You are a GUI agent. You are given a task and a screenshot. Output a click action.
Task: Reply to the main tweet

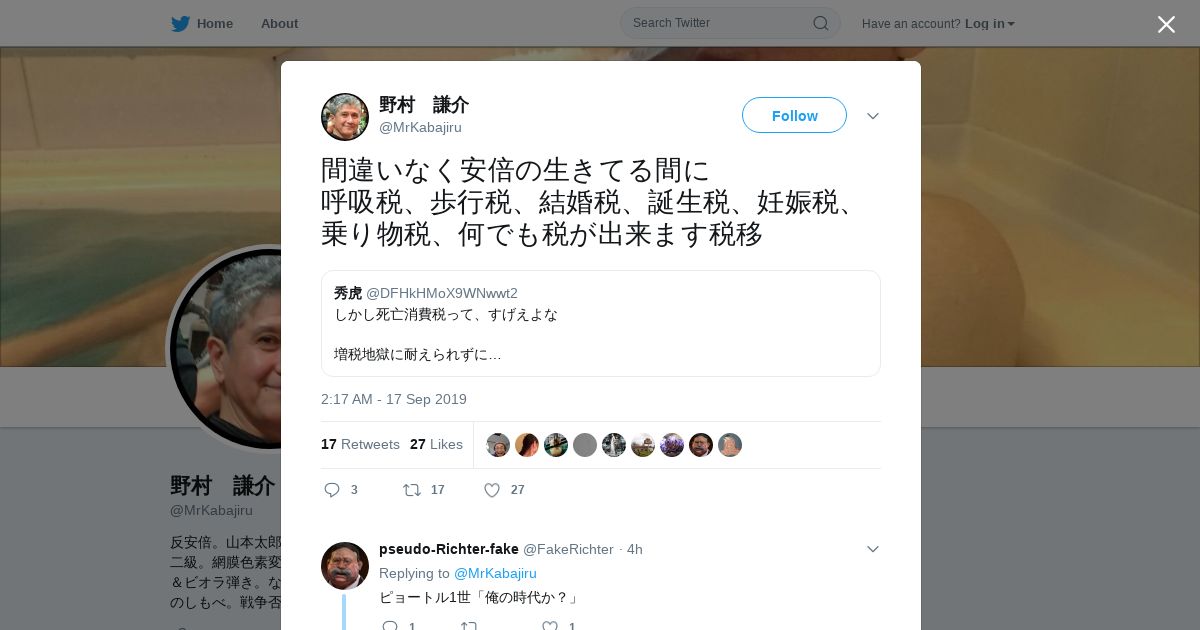[x=333, y=490]
